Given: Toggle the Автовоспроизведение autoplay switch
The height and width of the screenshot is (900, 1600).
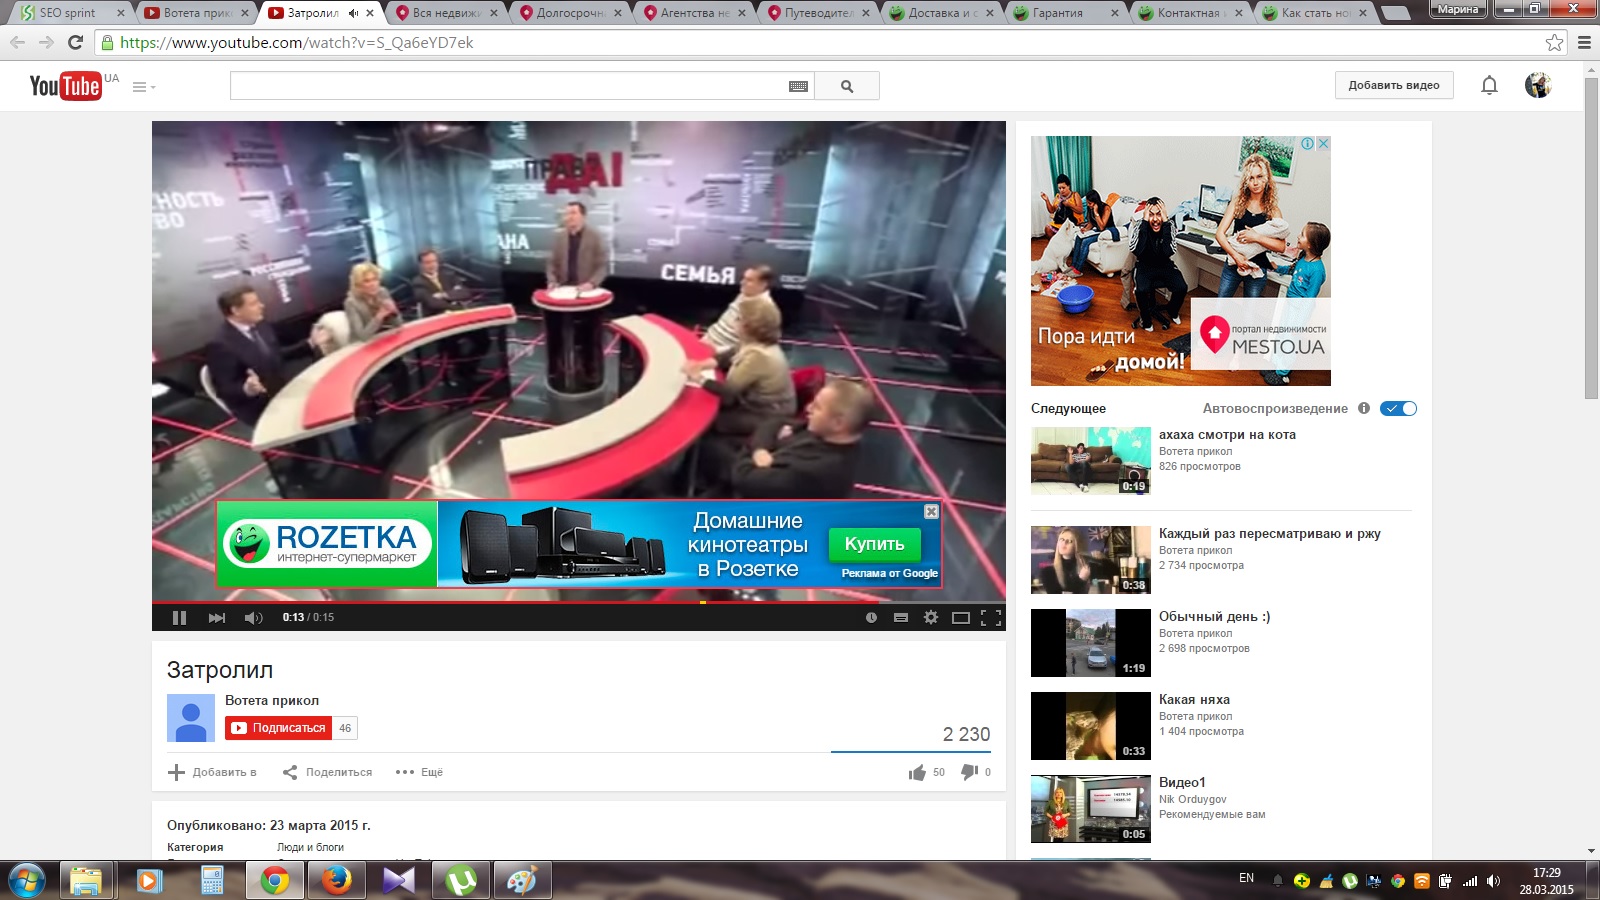Looking at the screenshot, I should [x=1398, y=408].
